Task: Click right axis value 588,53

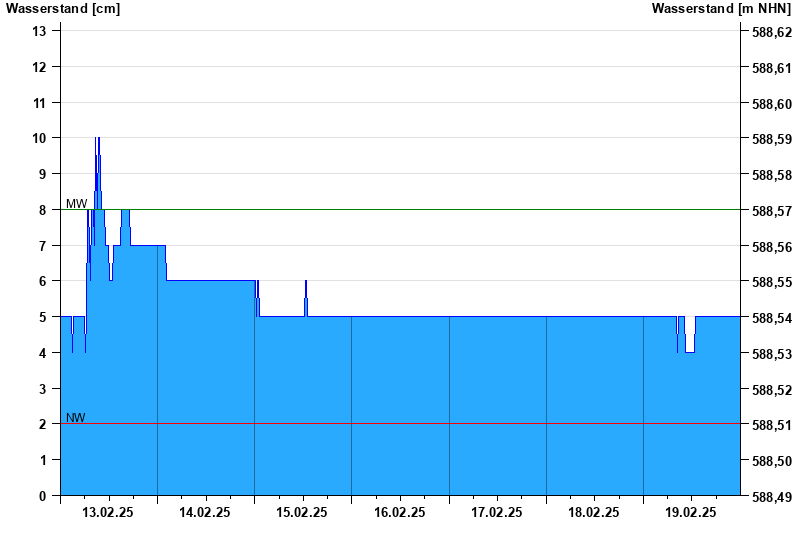Action: [772, 354]
